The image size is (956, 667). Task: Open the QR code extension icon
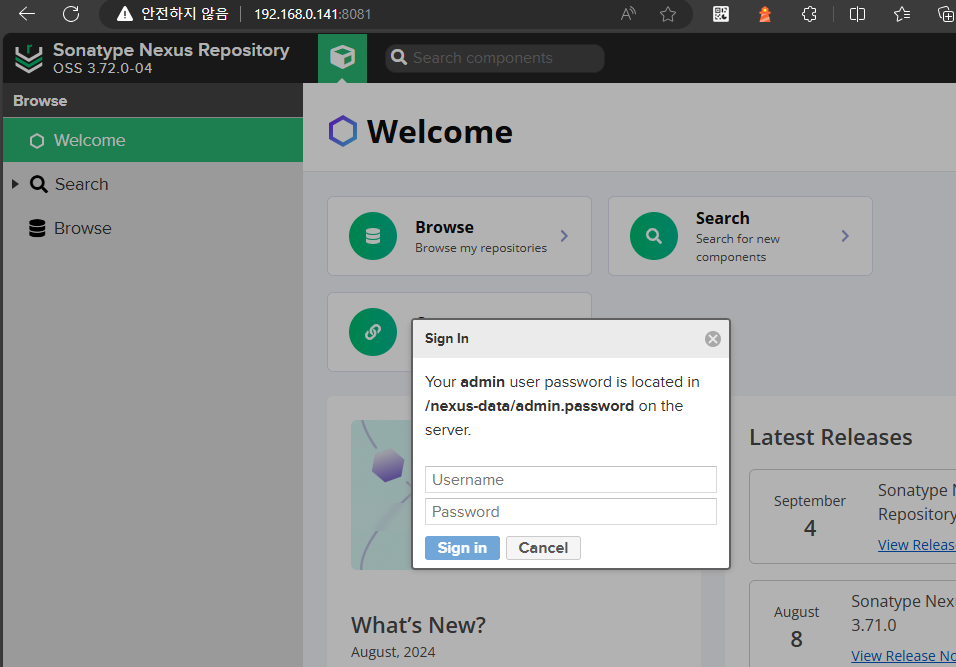[721, 14]
